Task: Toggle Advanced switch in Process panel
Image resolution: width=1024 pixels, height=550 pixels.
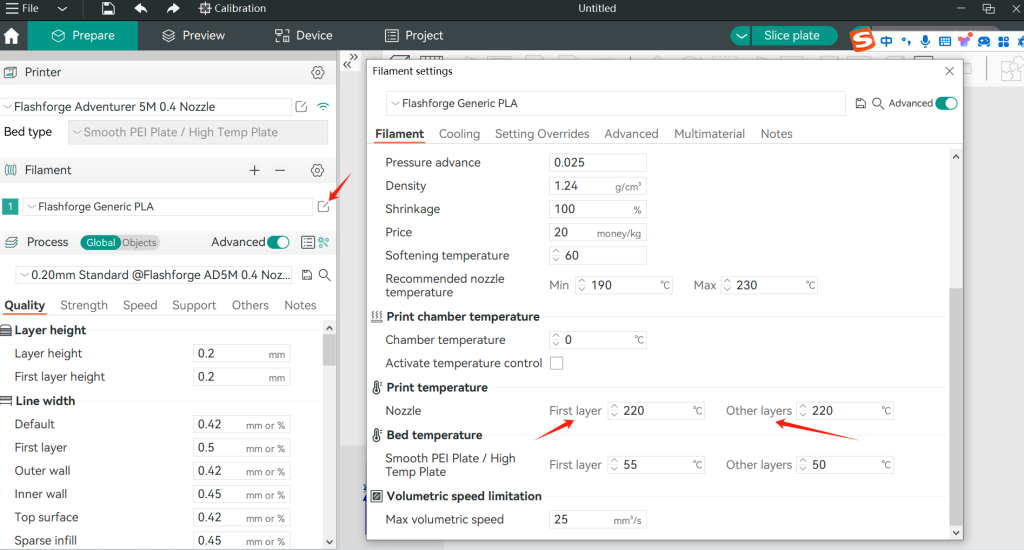Action: click(x=279, y=243)
